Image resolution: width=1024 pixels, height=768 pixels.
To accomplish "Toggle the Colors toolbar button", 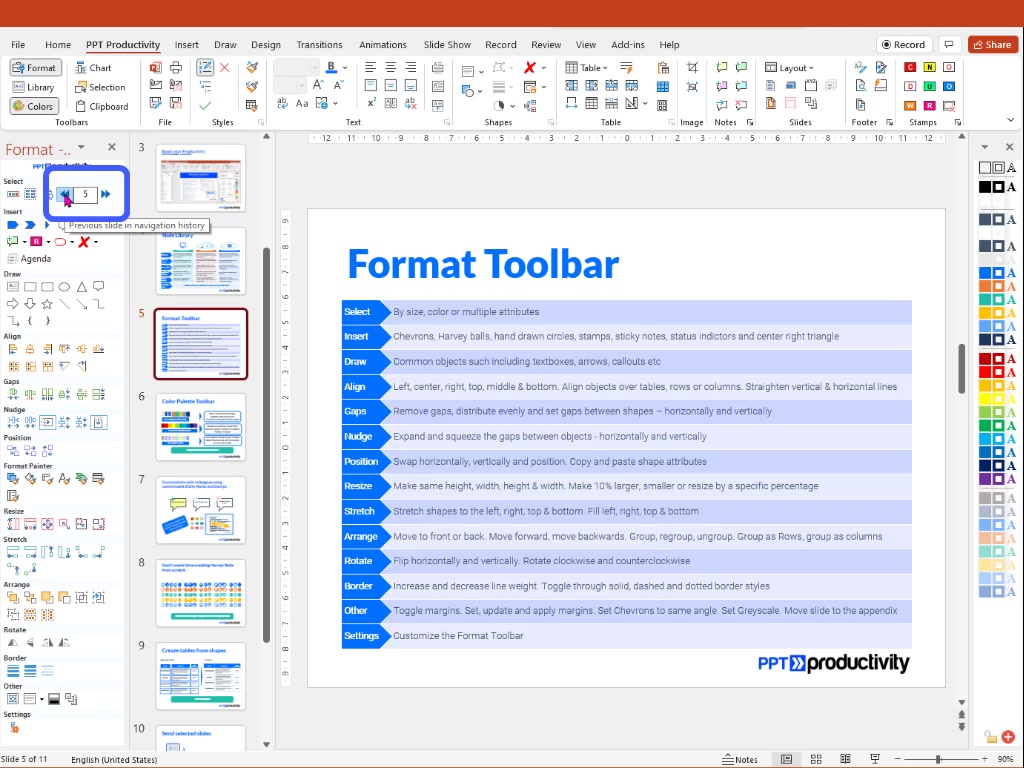I will coord(34,106).
